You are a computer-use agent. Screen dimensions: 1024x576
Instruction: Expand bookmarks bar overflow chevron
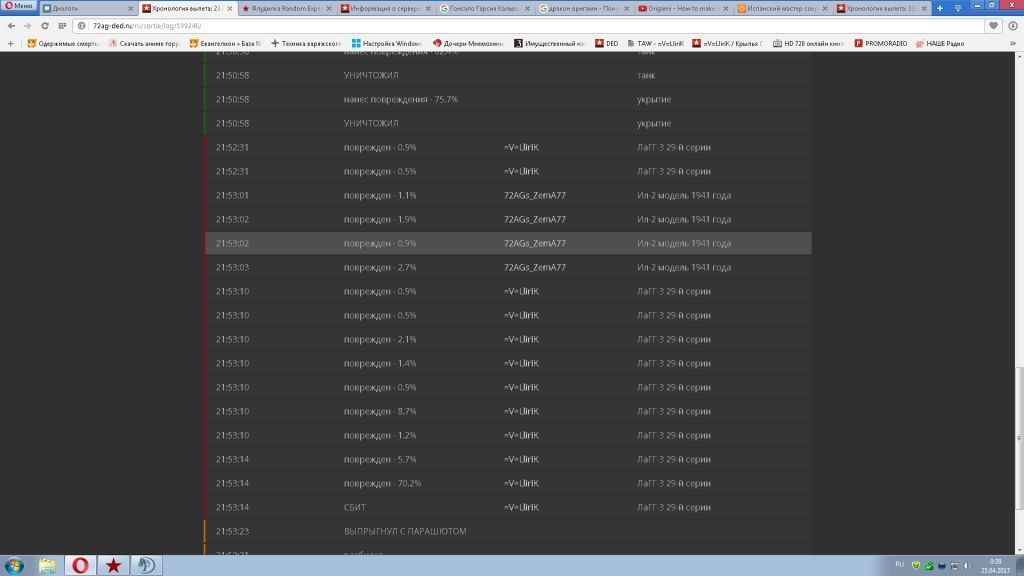pyautogui.click(x=1013, y=43)
